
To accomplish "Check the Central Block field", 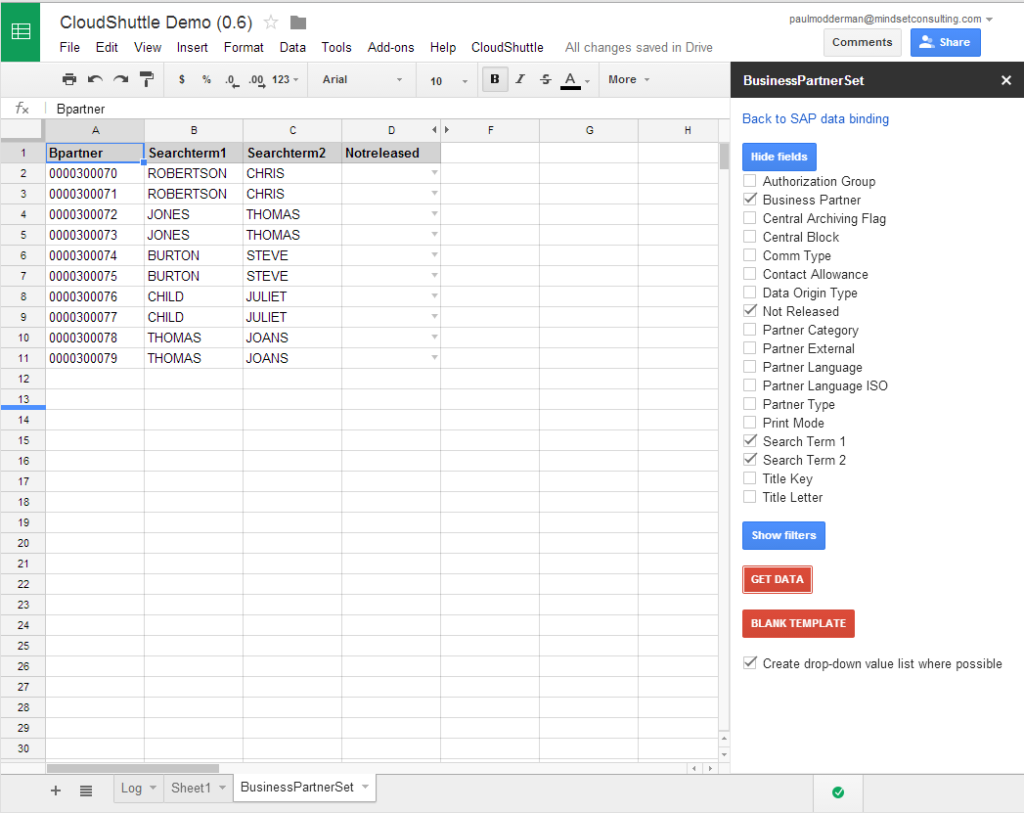I will coord(750,236).
